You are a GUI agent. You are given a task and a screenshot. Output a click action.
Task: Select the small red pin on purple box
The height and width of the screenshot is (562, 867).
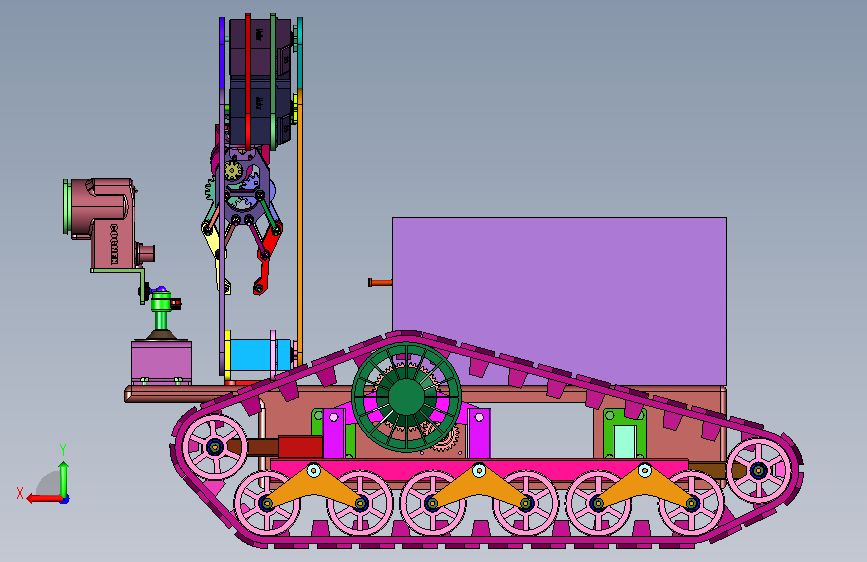point(380,283)
